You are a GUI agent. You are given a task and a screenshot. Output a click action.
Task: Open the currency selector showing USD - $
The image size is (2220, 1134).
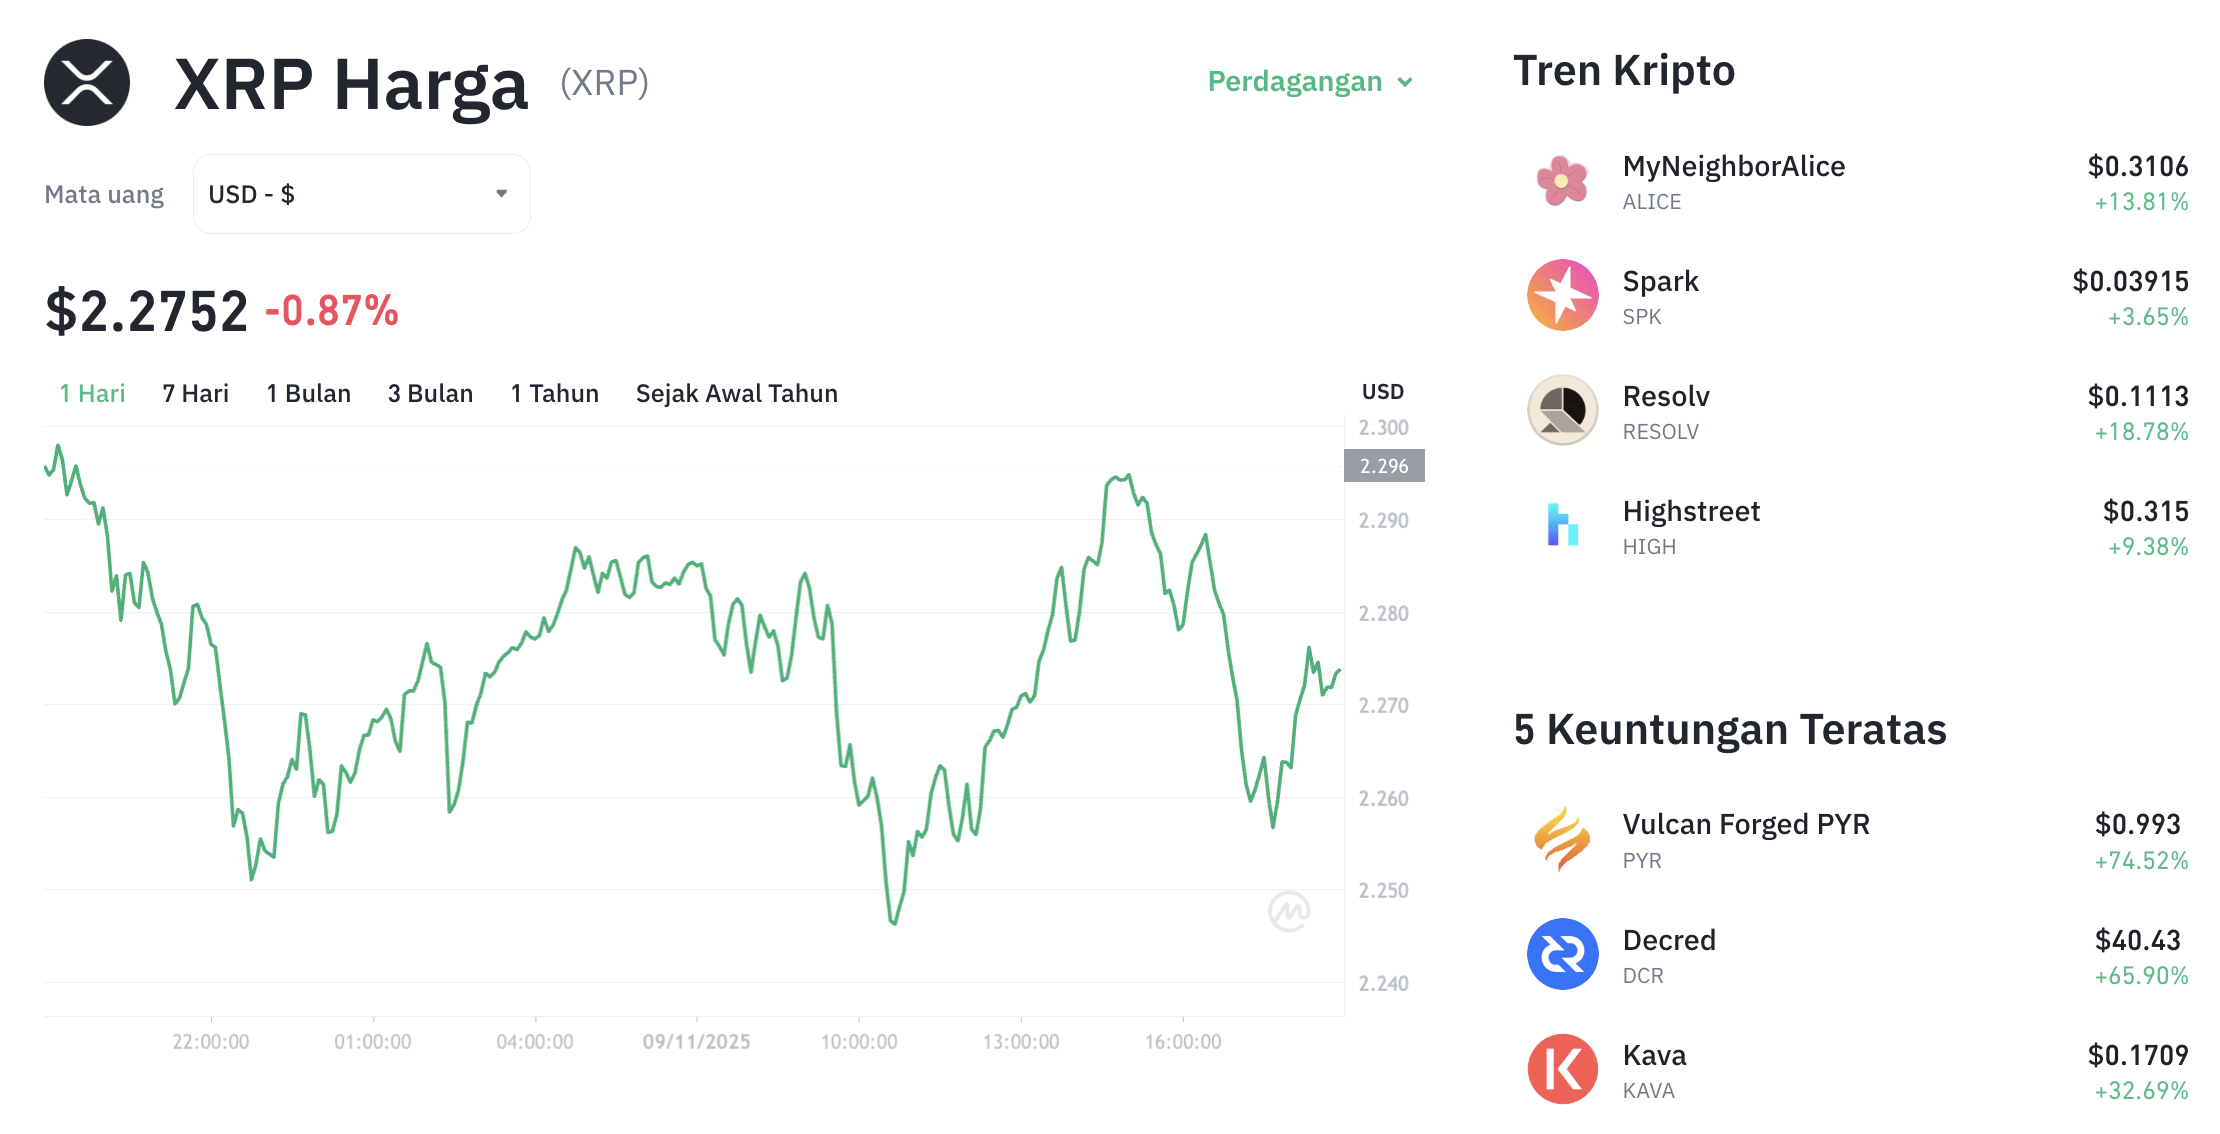pos(360,193)
